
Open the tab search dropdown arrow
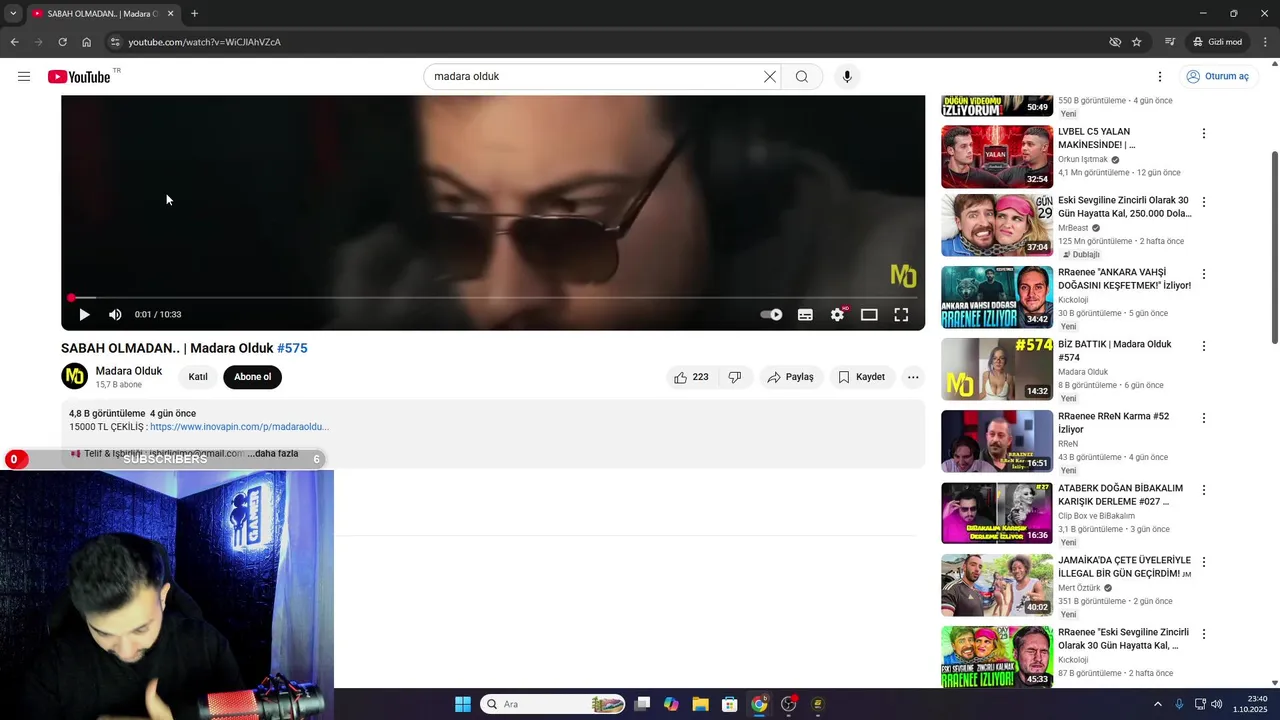tap(12, 13)
